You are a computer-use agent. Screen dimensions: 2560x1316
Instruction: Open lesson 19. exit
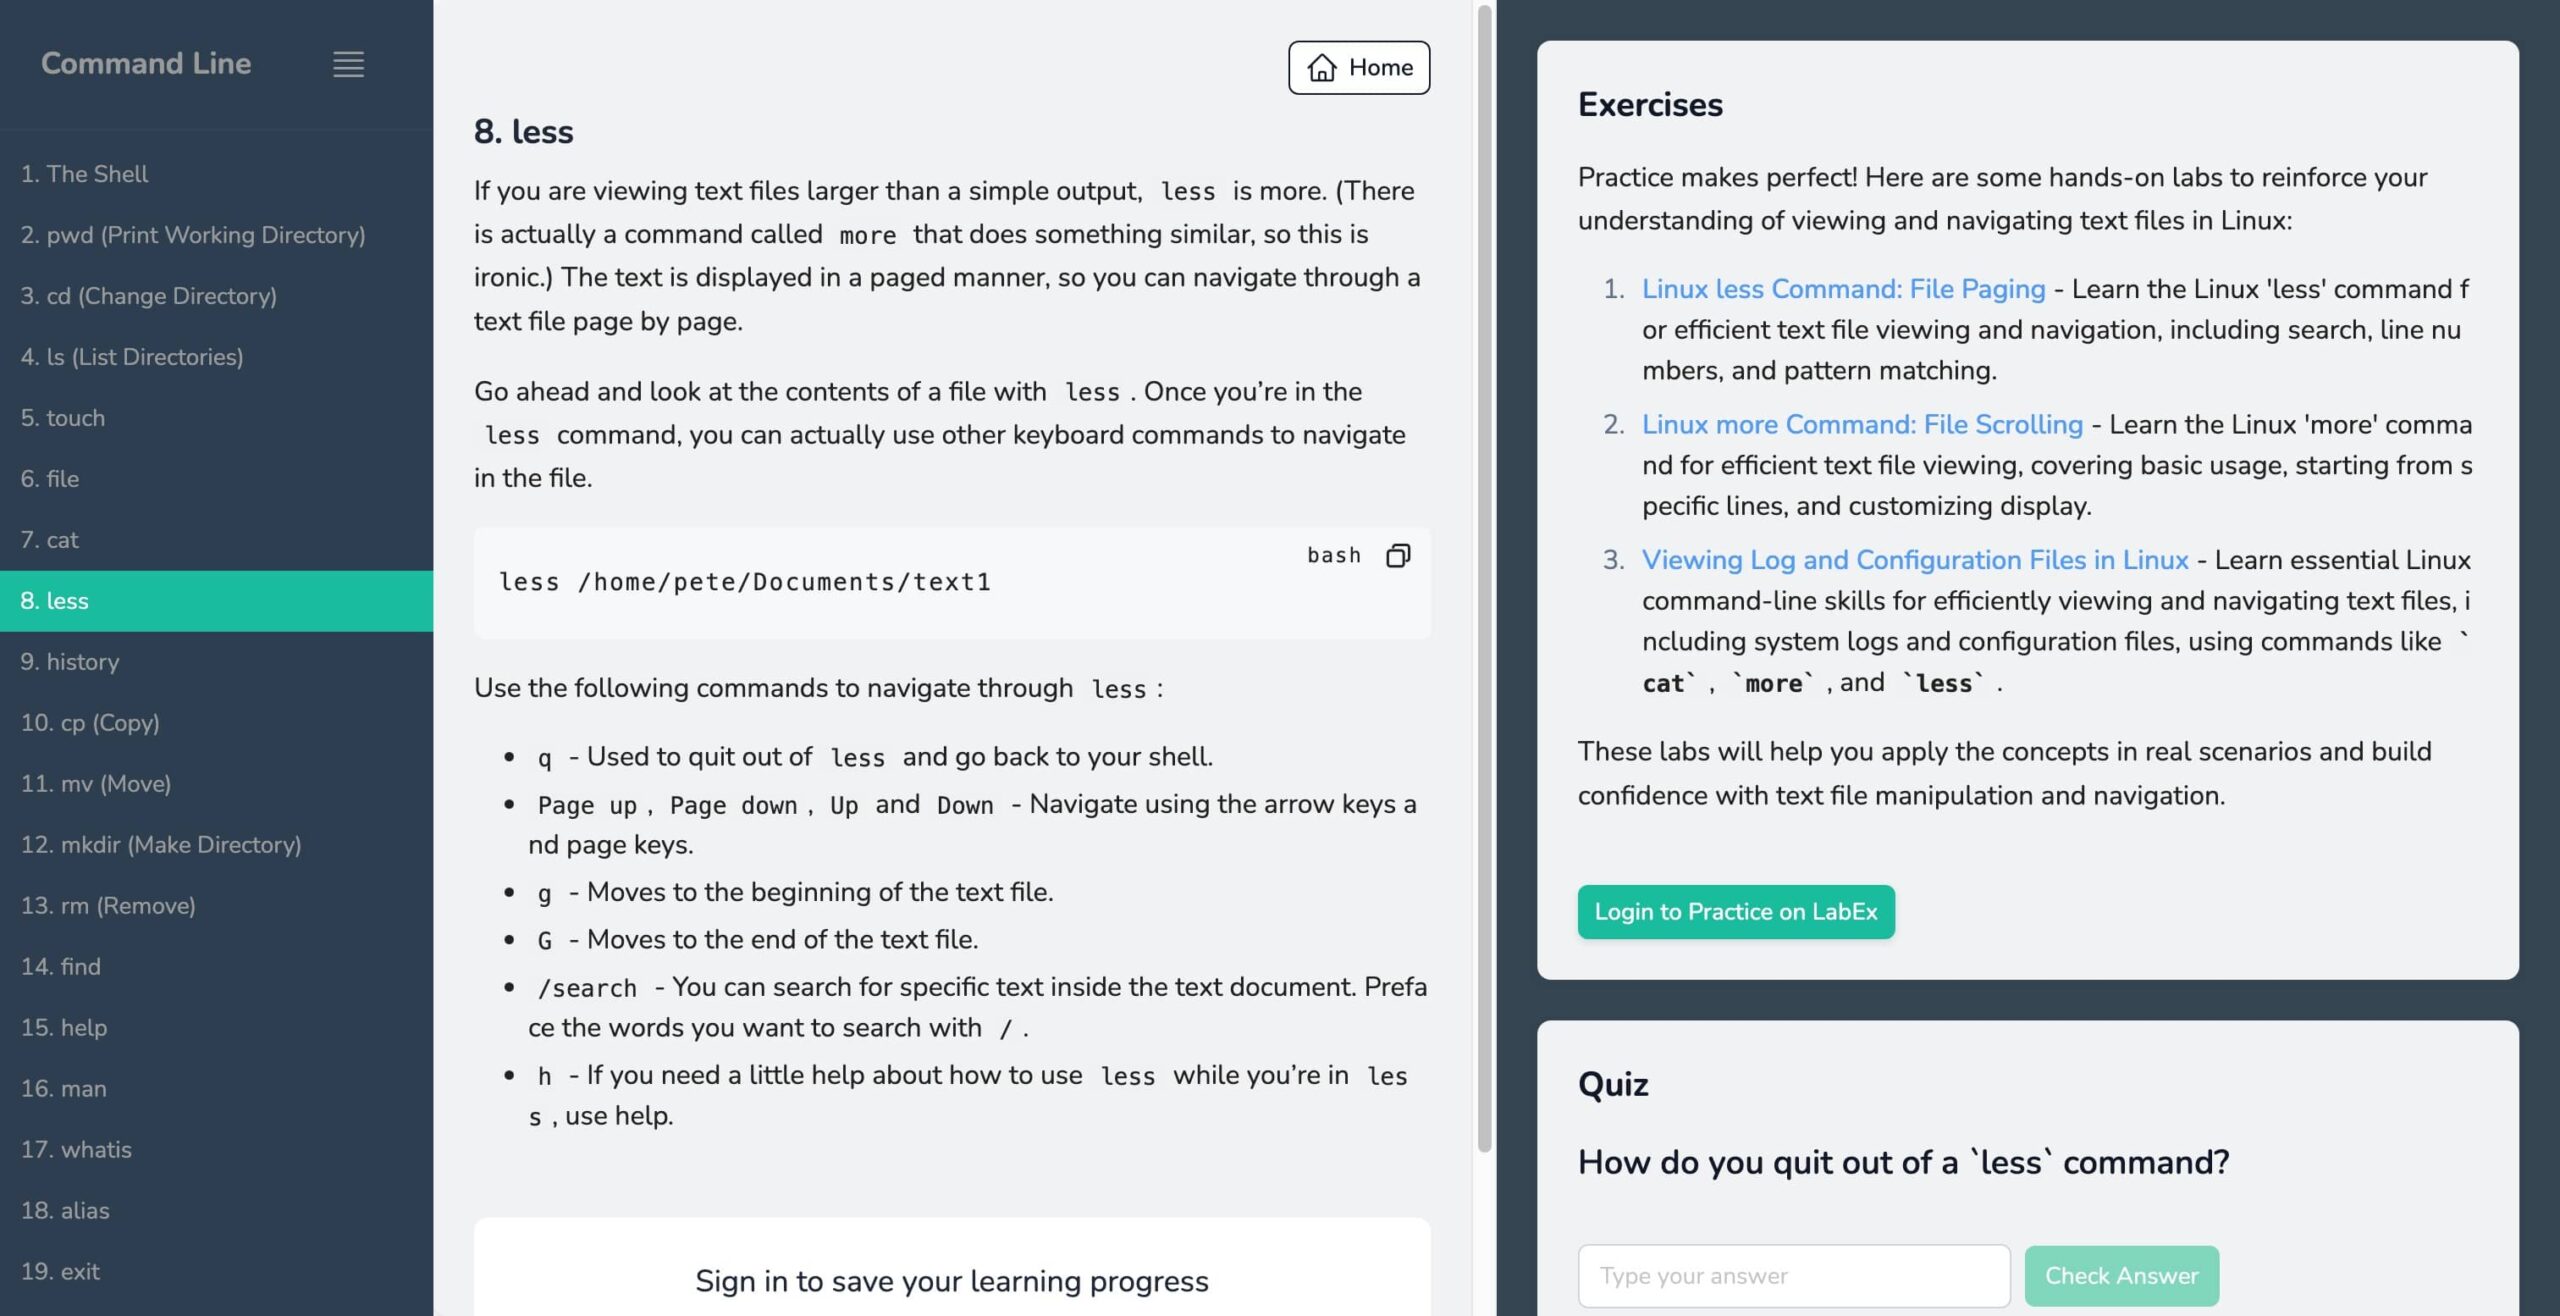(x=61, y=1272)
